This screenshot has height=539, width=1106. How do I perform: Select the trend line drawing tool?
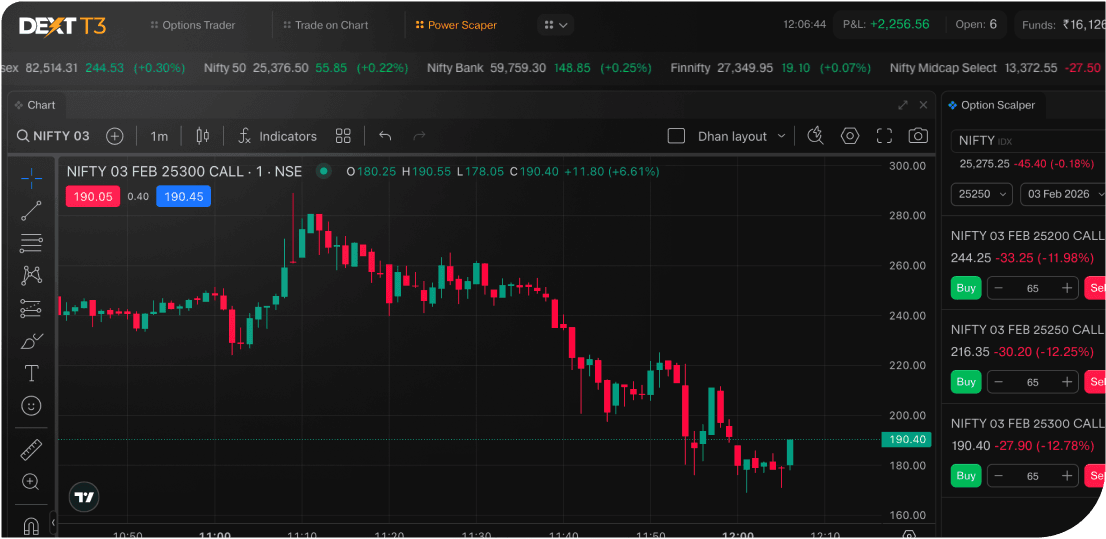coord(31,210)
